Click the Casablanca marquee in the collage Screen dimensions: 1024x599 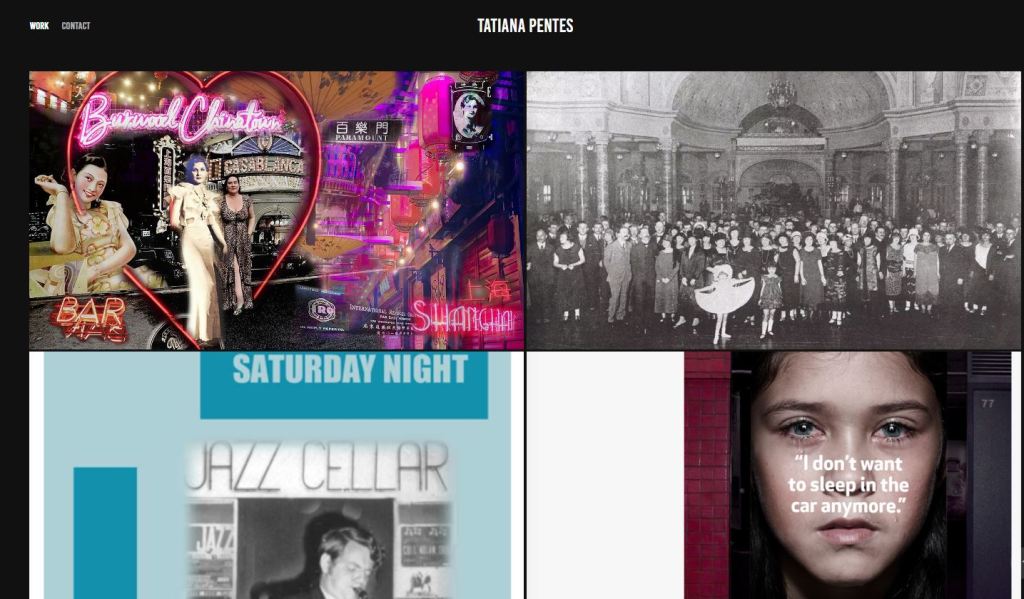click(x=262, y=167)
